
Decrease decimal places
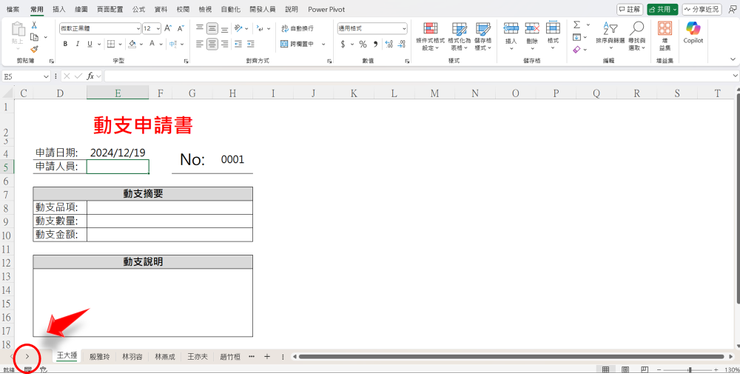(x=401, y=44)
